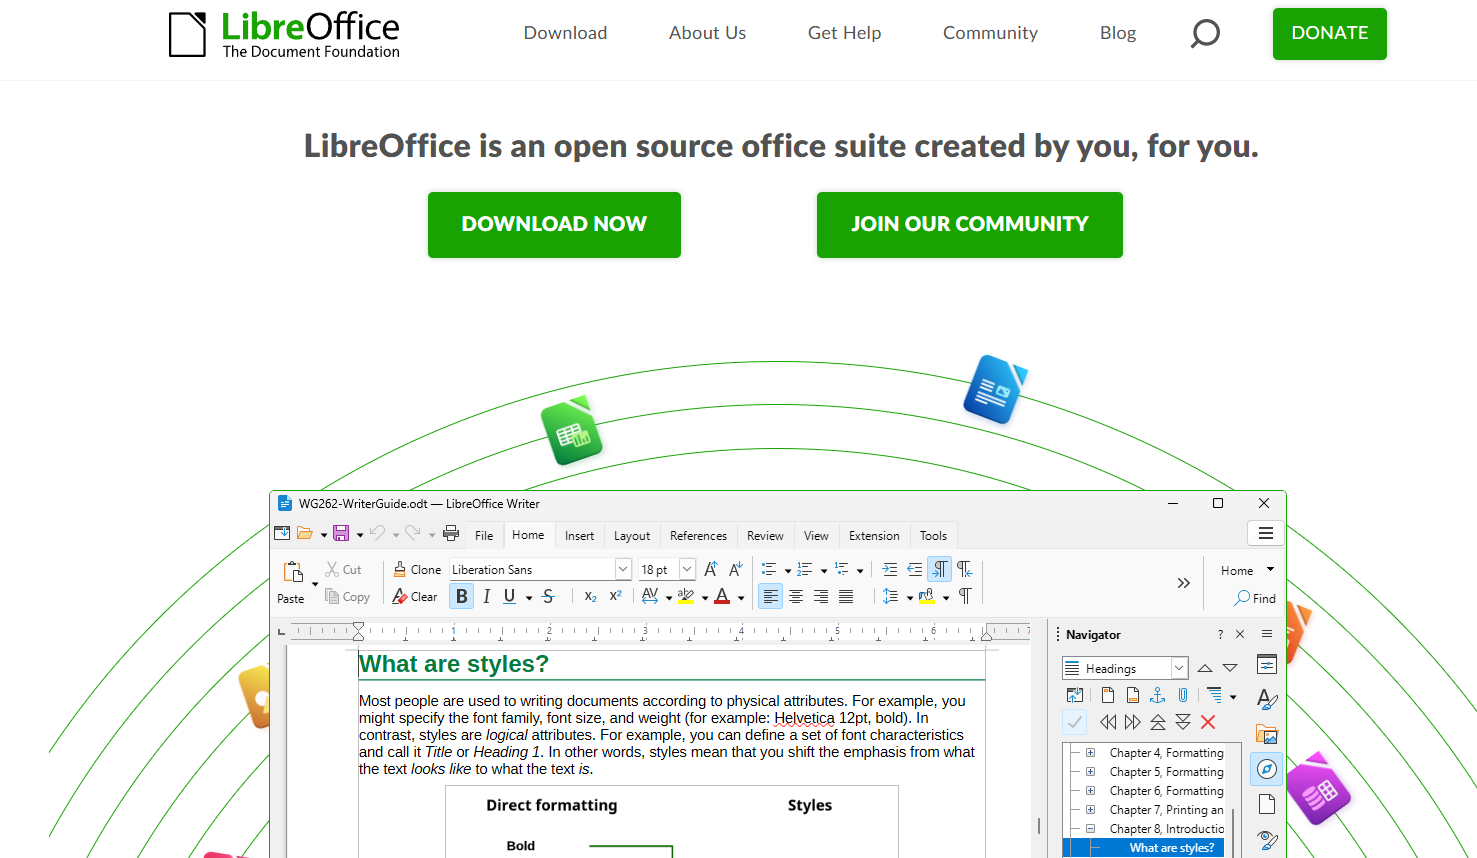
Task: Toggle Justified paragraph alignment
Action: pos(846,596)
